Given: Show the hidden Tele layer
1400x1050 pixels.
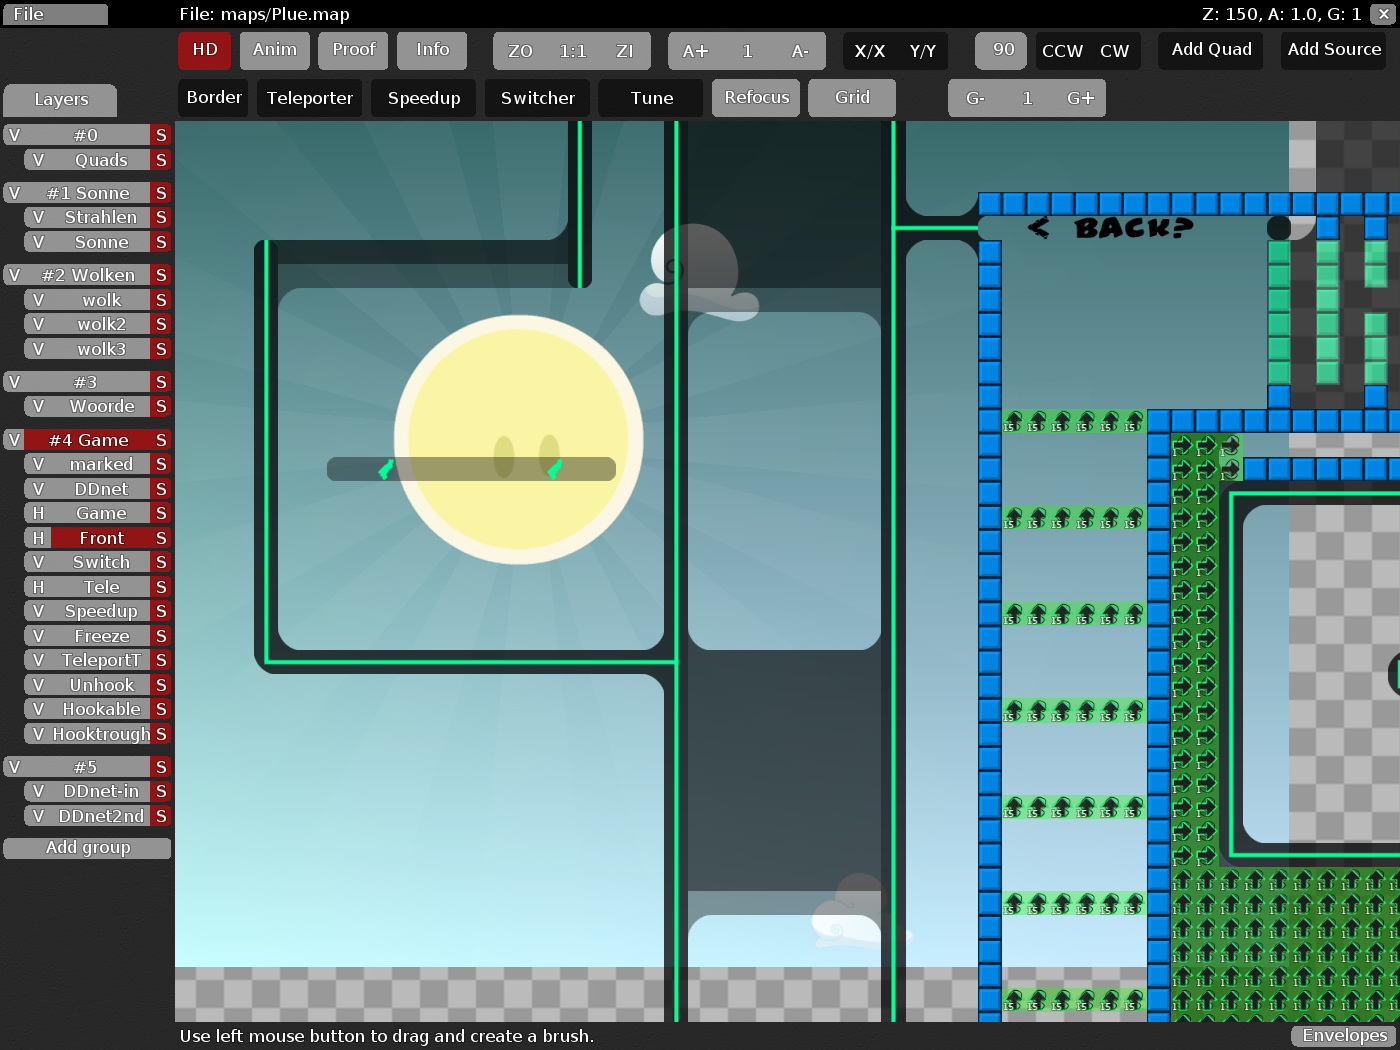Looking at the screenshot, I should pyautogui.click(x=37, y=586).
